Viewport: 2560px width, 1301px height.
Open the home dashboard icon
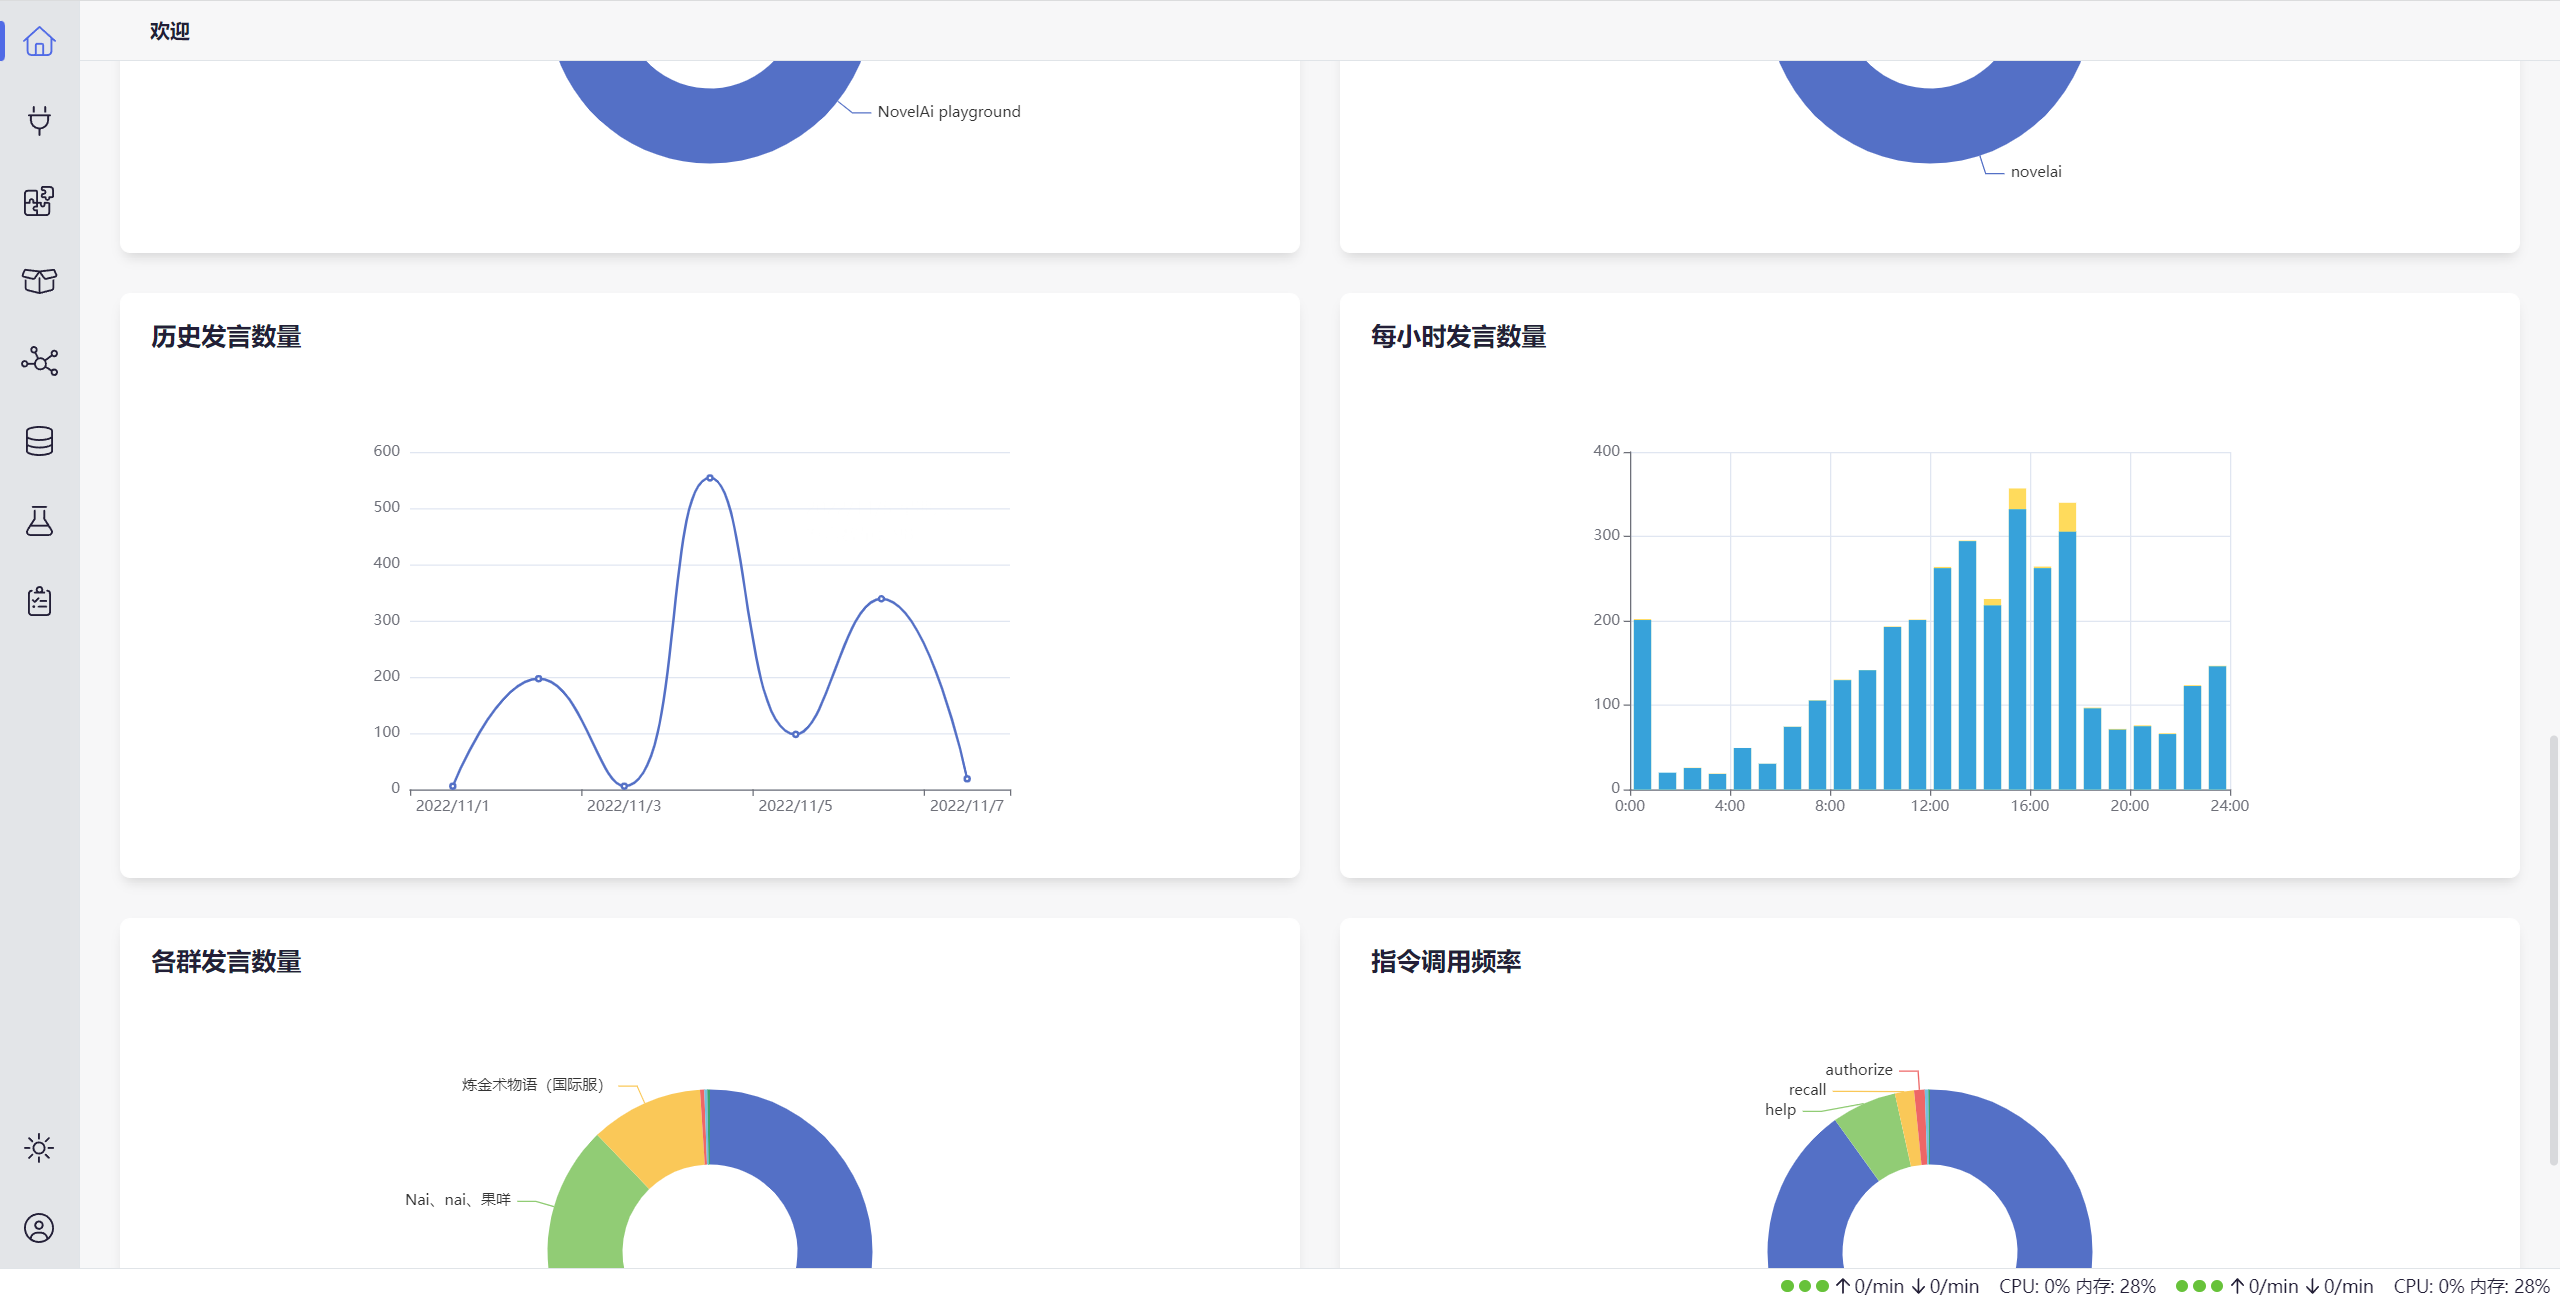[39, 41]
